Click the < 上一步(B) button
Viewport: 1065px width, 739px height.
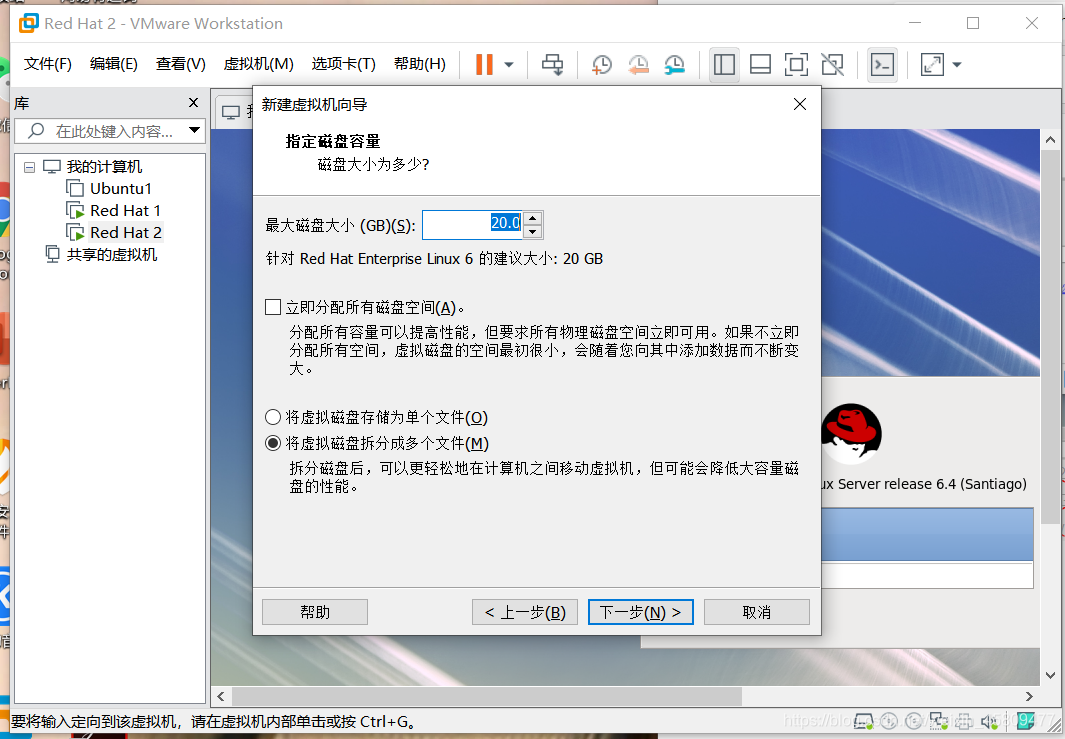point(525,612)
